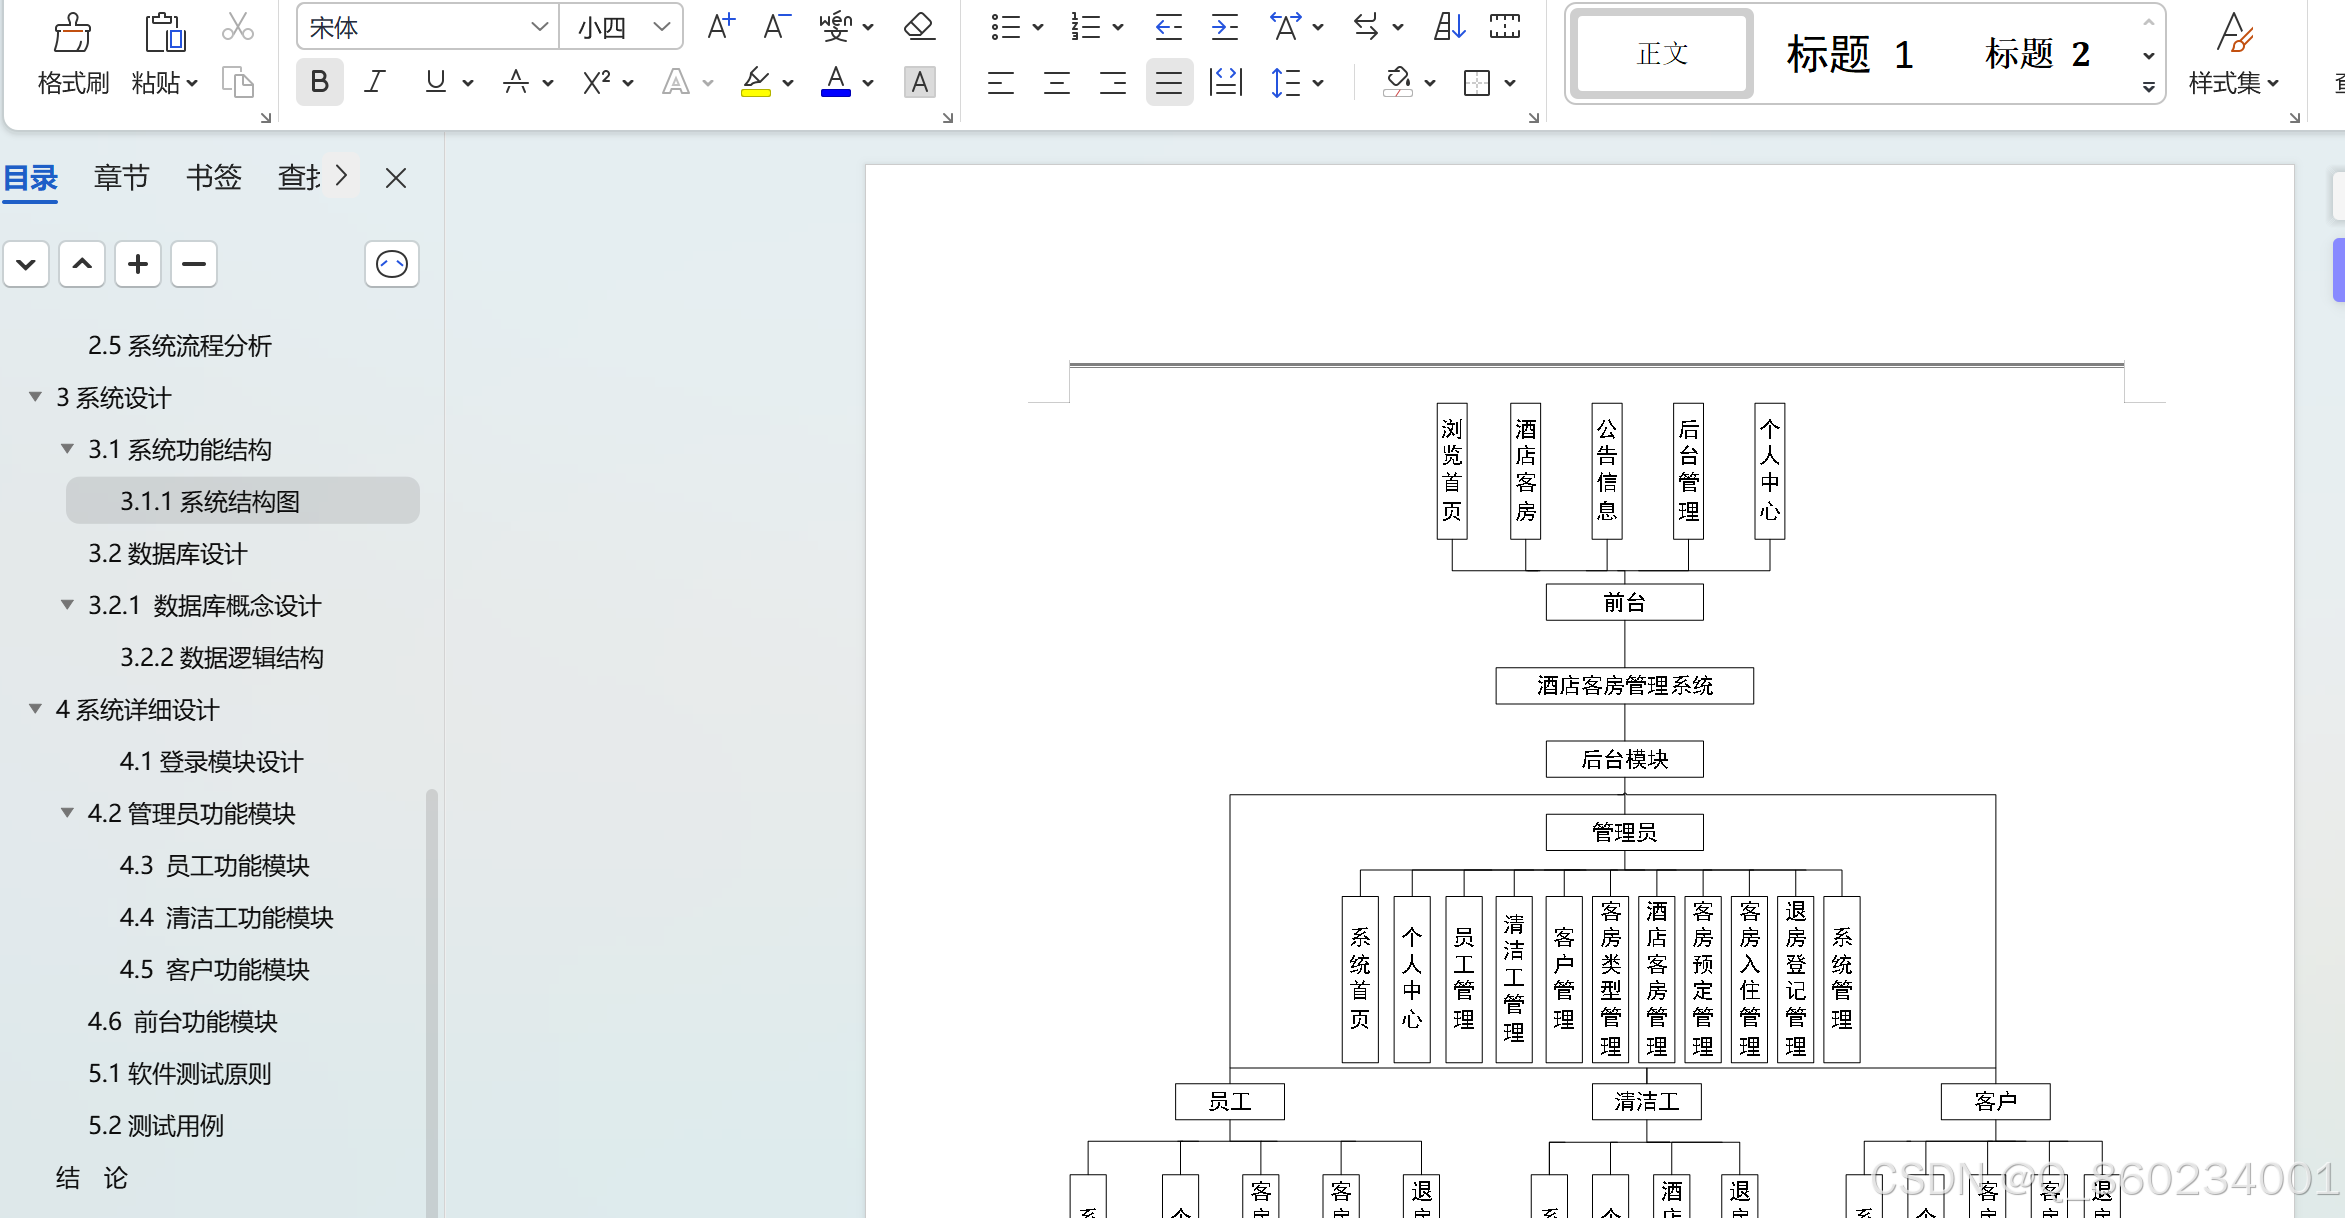Viewport: 2345px width, 1218px height.
Task: Open the partially hidden 查找 tab
Action: coord(298,178)
